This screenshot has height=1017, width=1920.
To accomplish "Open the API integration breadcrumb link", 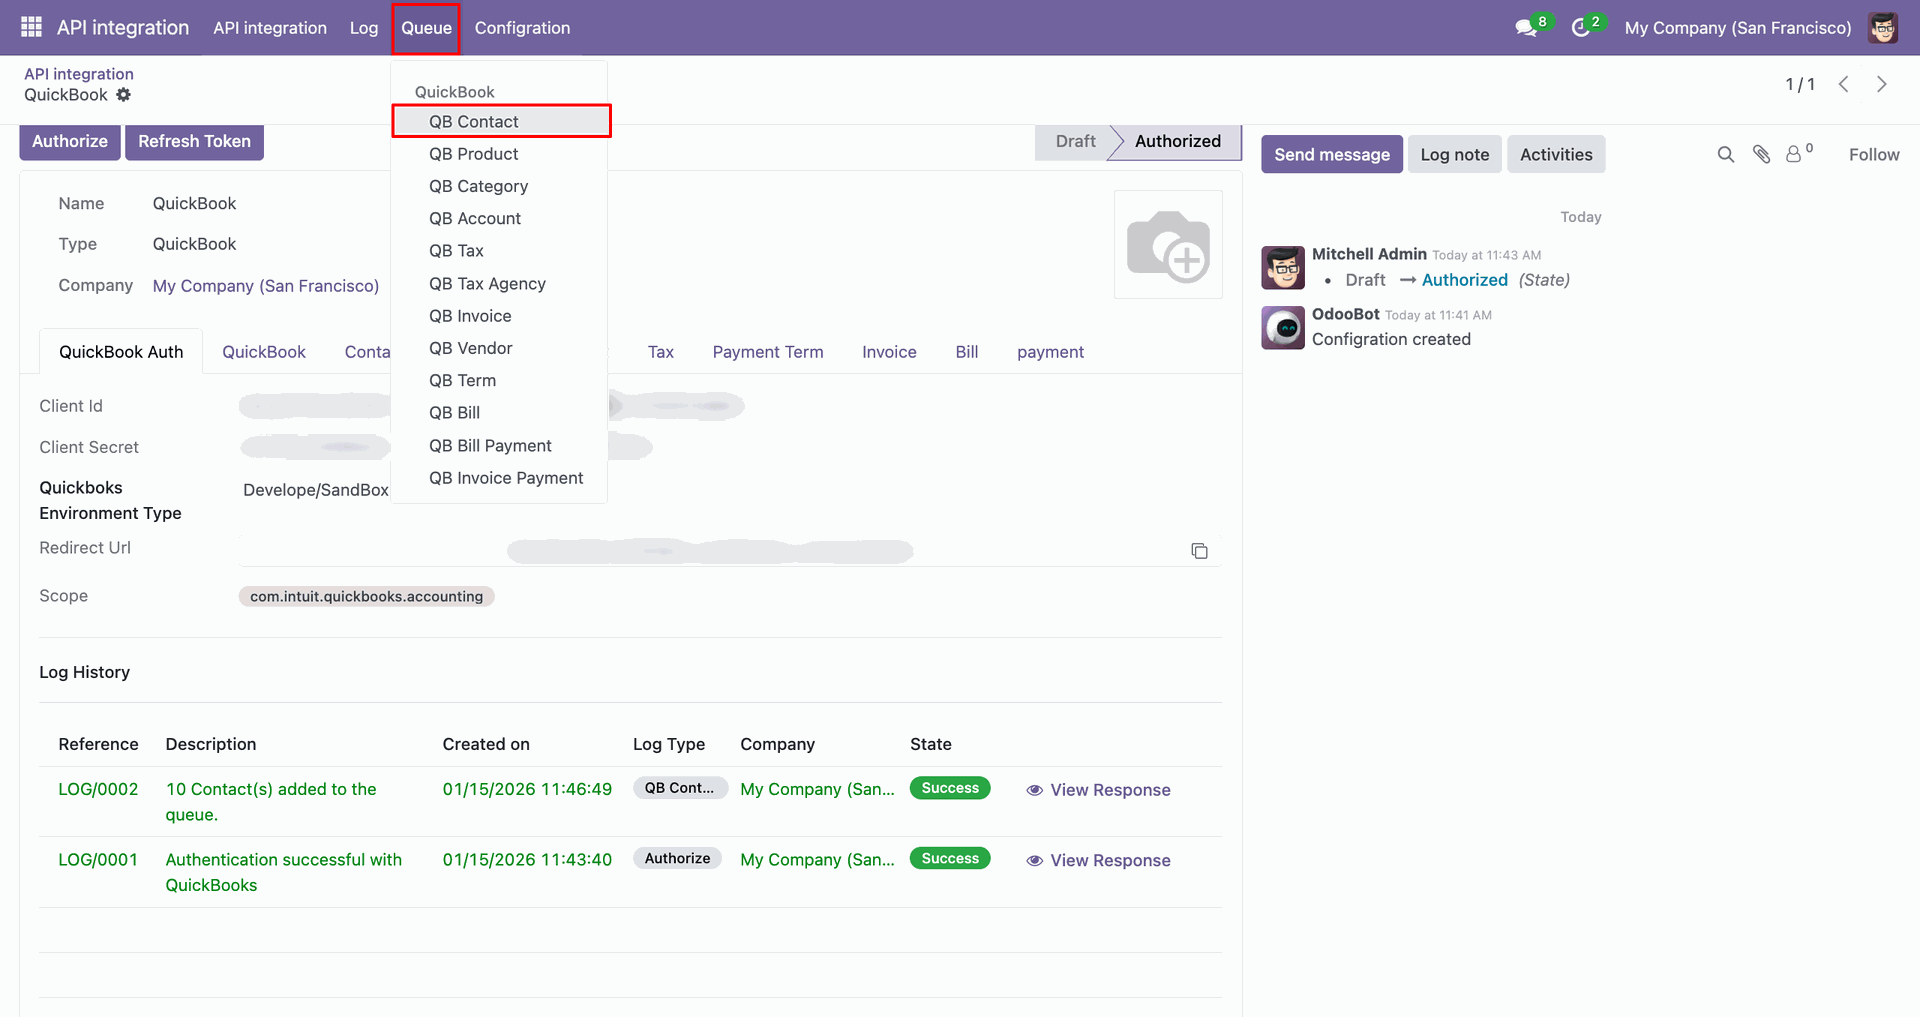I will tap(79, 74).
